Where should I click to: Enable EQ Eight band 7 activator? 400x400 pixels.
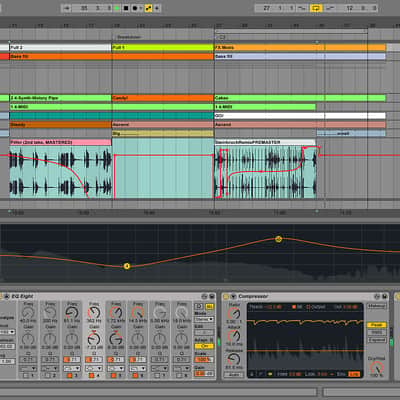coord(157,376)
